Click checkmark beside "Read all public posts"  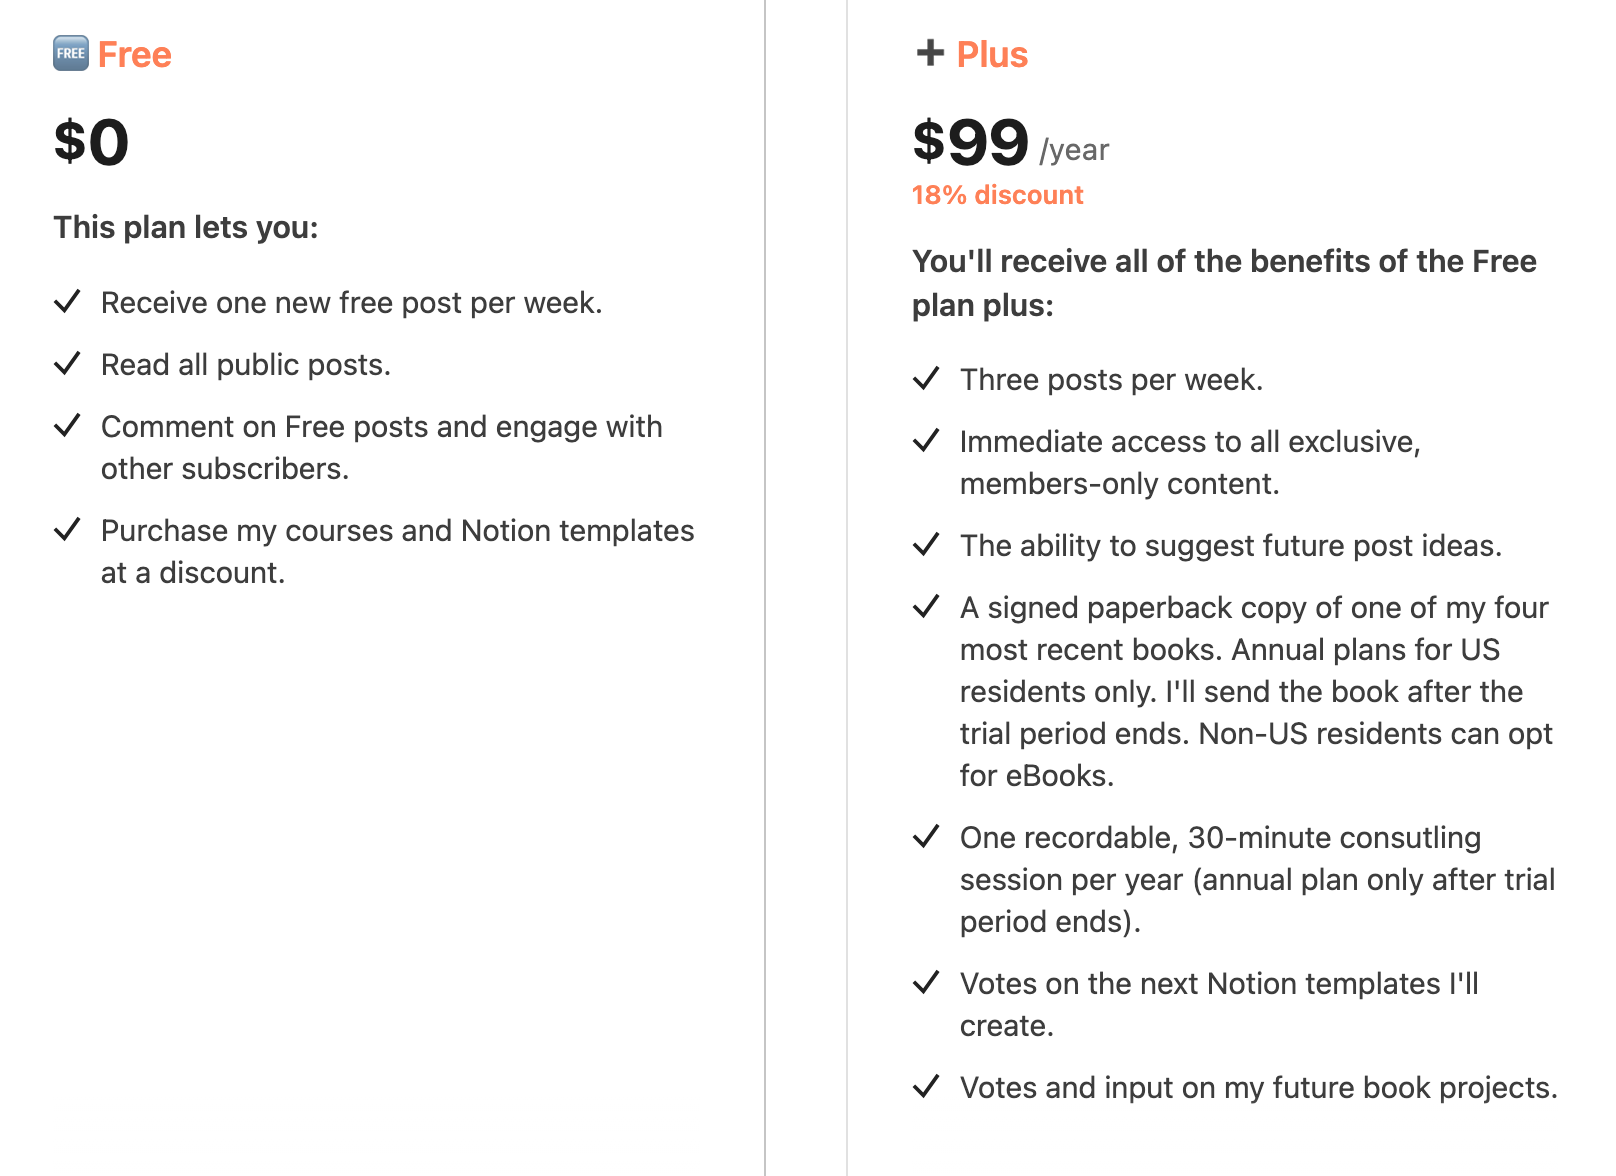click(67, 363)
